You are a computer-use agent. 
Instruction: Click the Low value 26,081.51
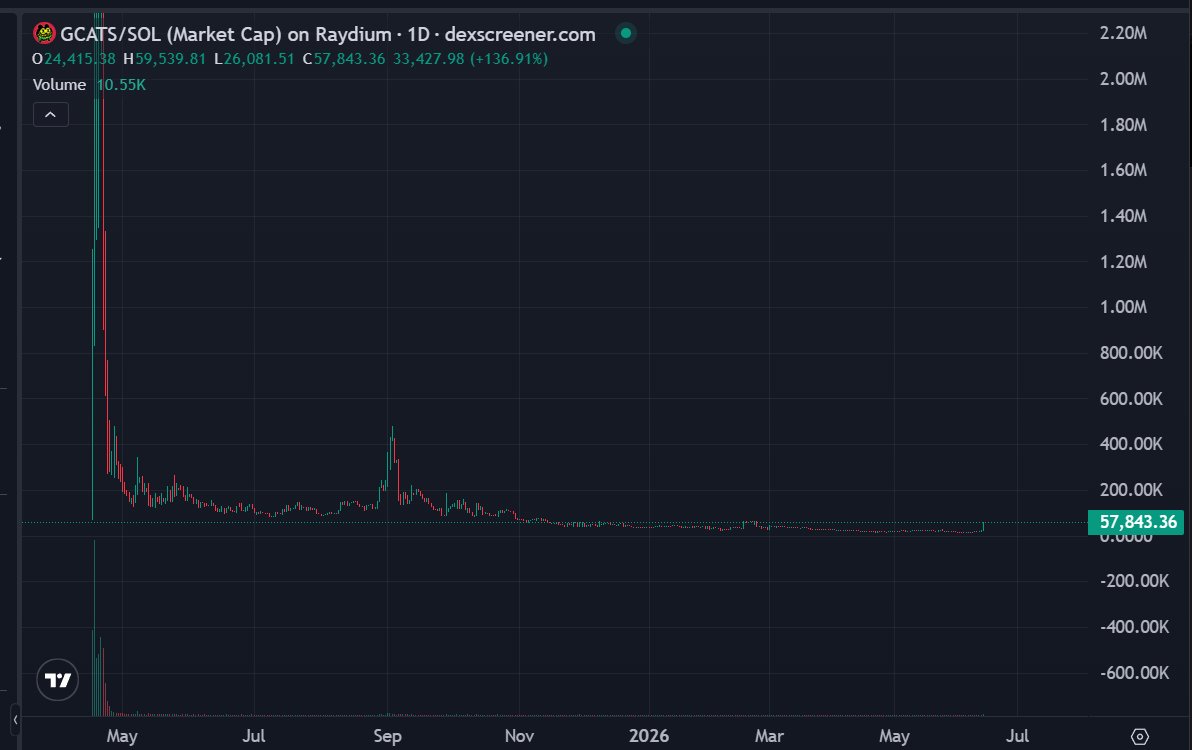point(258,59)
